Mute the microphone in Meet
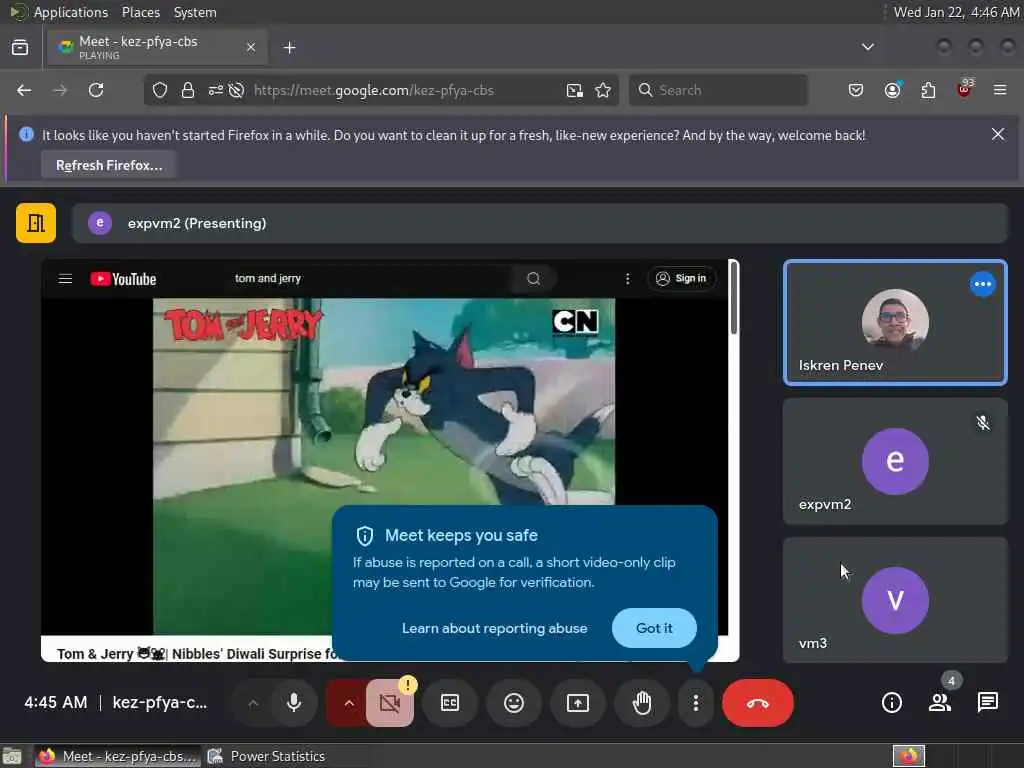Viewport: 1024px width, 768px height. click(294, 703)
